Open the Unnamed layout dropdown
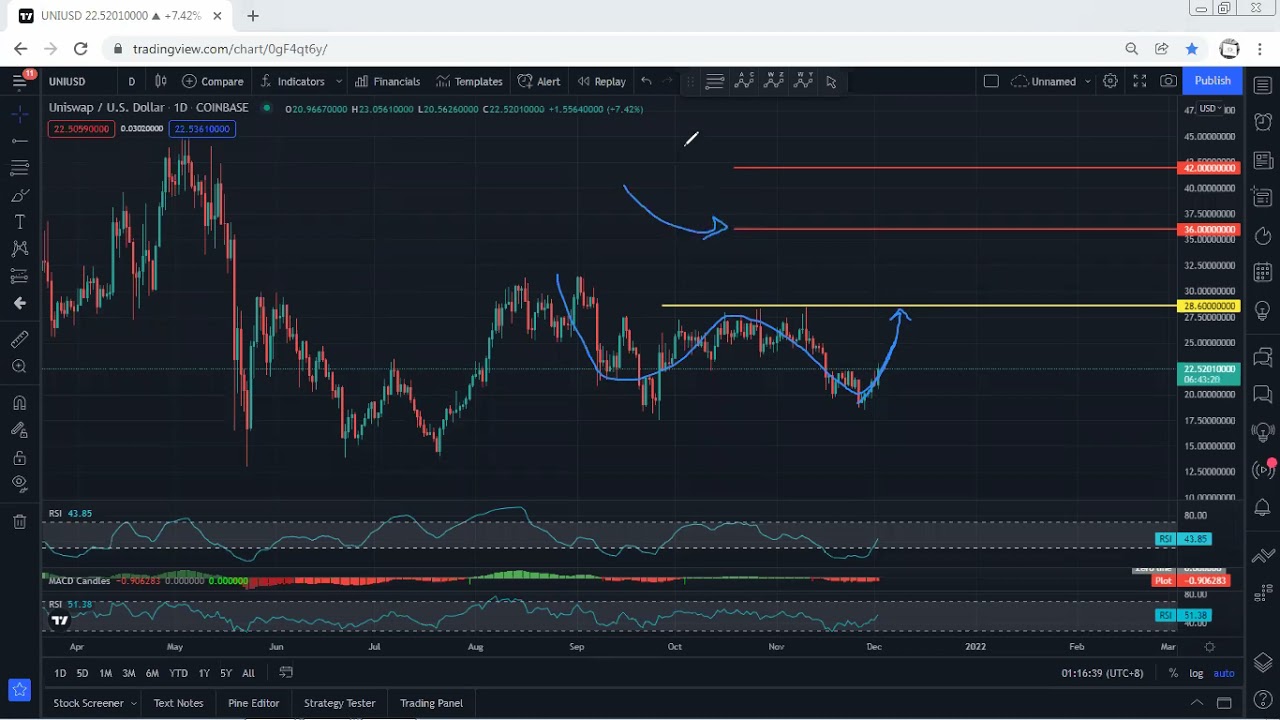1280x720 pixels. (x=1051, y=81)
